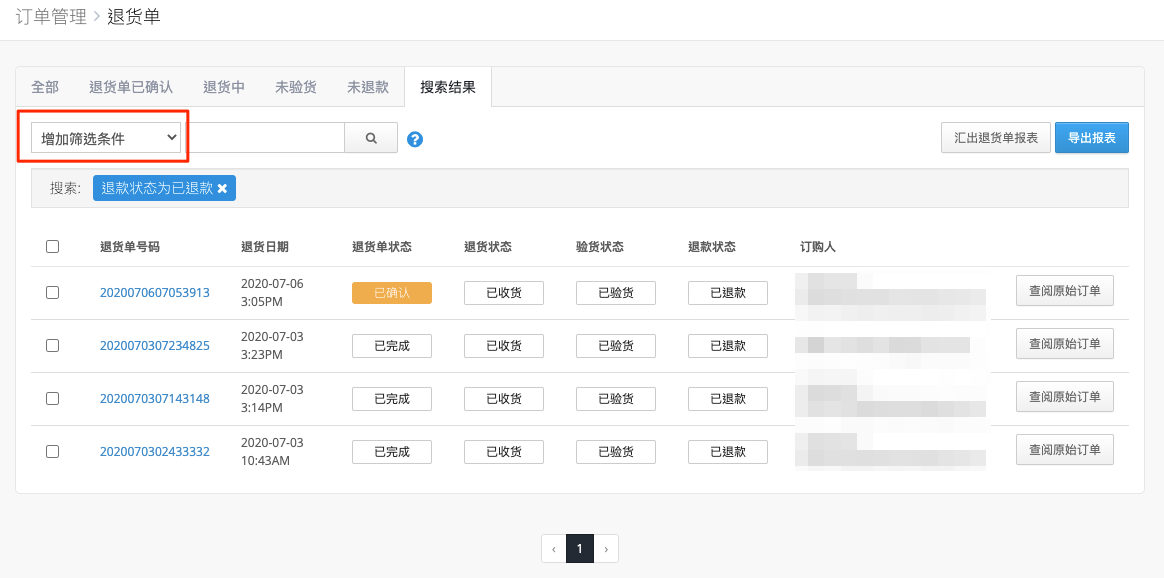Screen dimensions: 1164x578
Task: Select the 未验货 tab
Action: (x=296, y=87)
